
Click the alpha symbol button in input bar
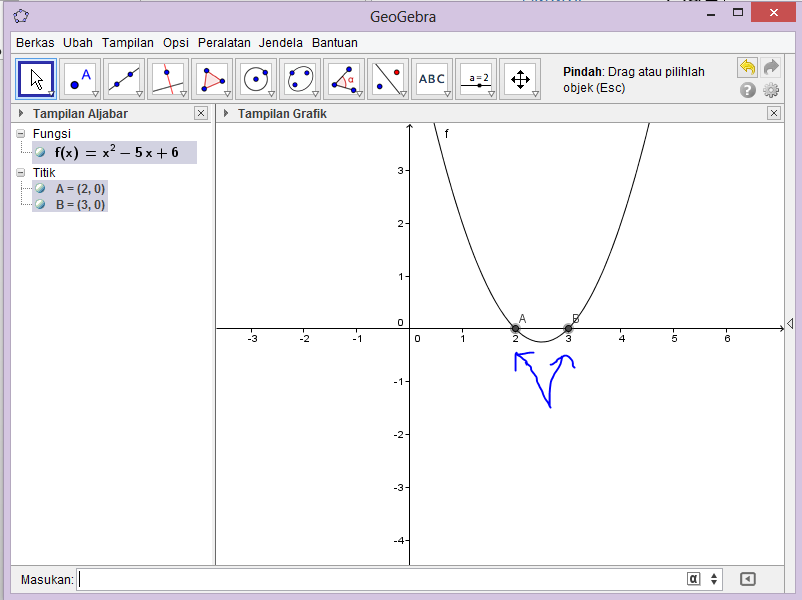(x=693, y=579)
